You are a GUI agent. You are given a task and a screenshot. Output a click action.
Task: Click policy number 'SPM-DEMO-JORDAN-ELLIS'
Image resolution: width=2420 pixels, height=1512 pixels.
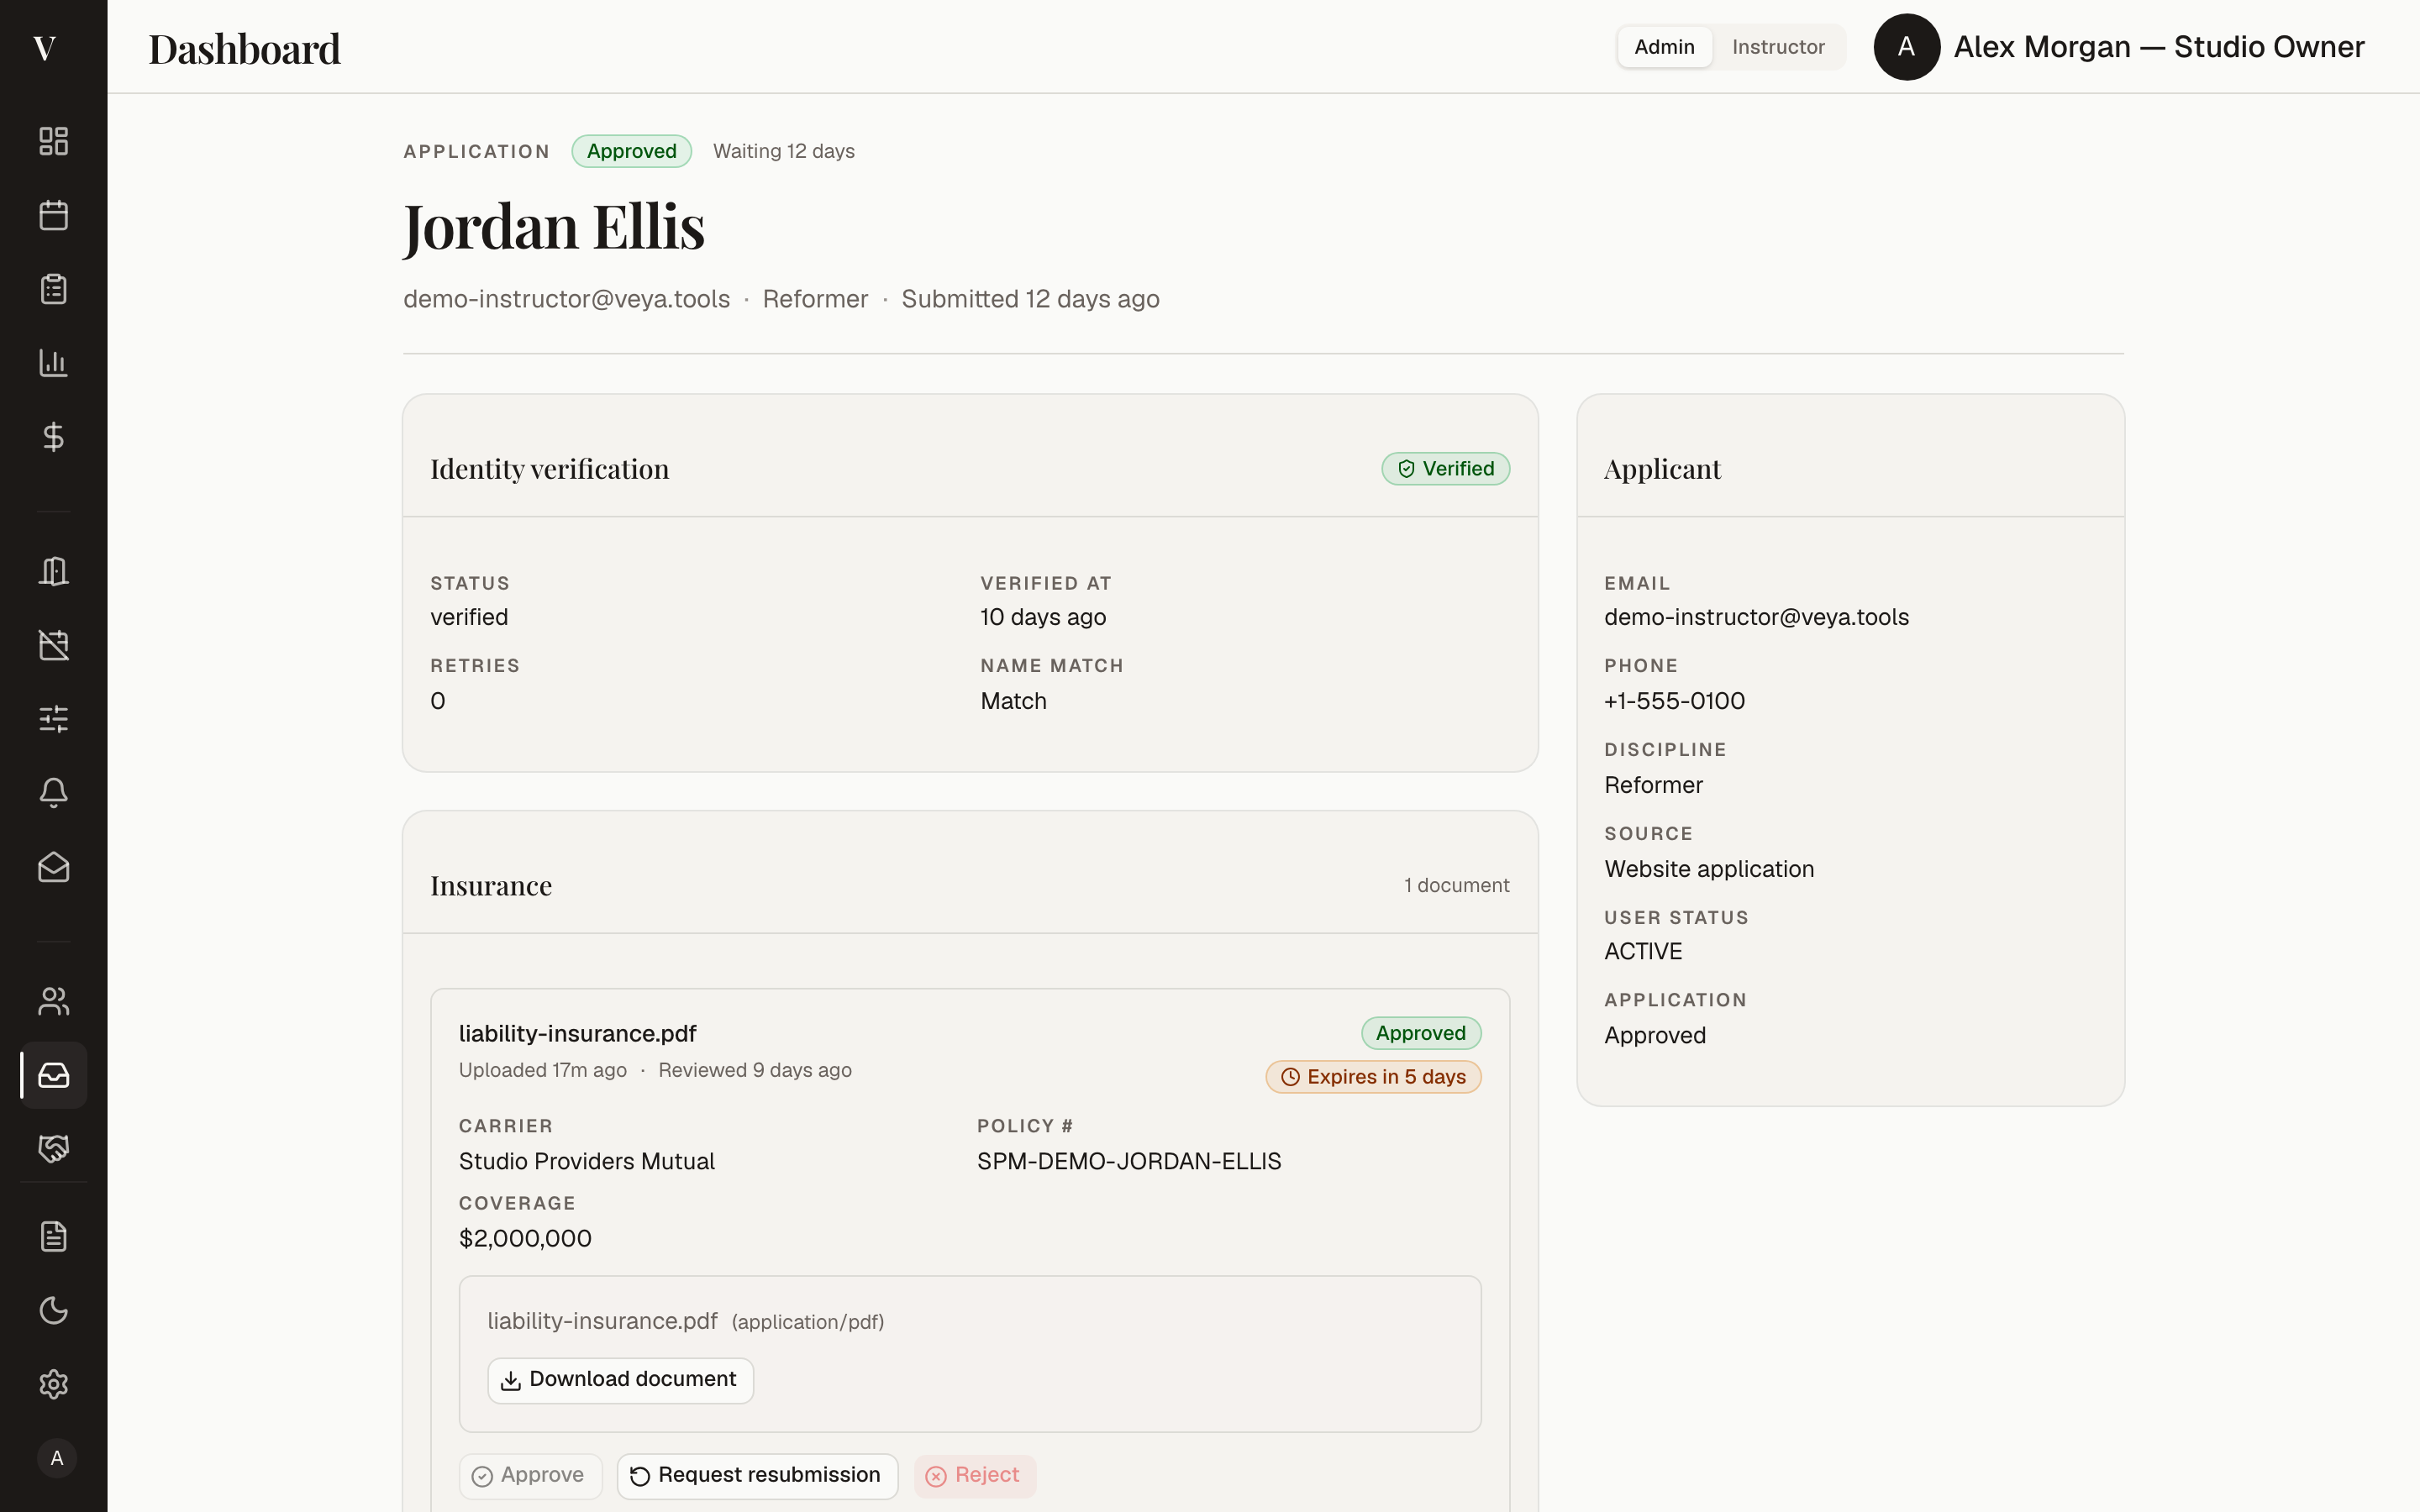pos(1129,1161)
